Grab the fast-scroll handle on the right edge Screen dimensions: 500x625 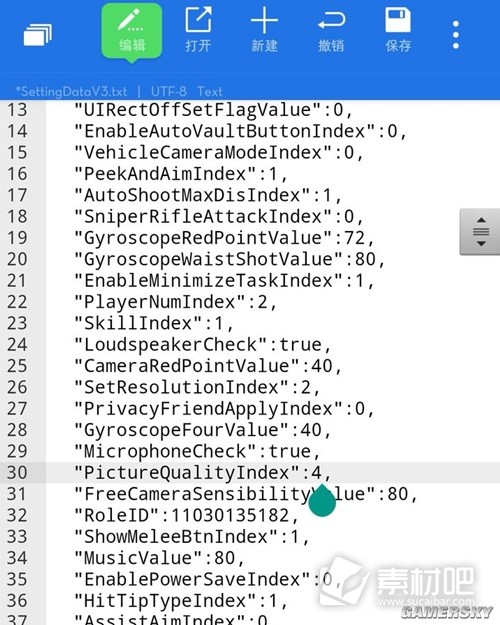[x=480, y=232]
